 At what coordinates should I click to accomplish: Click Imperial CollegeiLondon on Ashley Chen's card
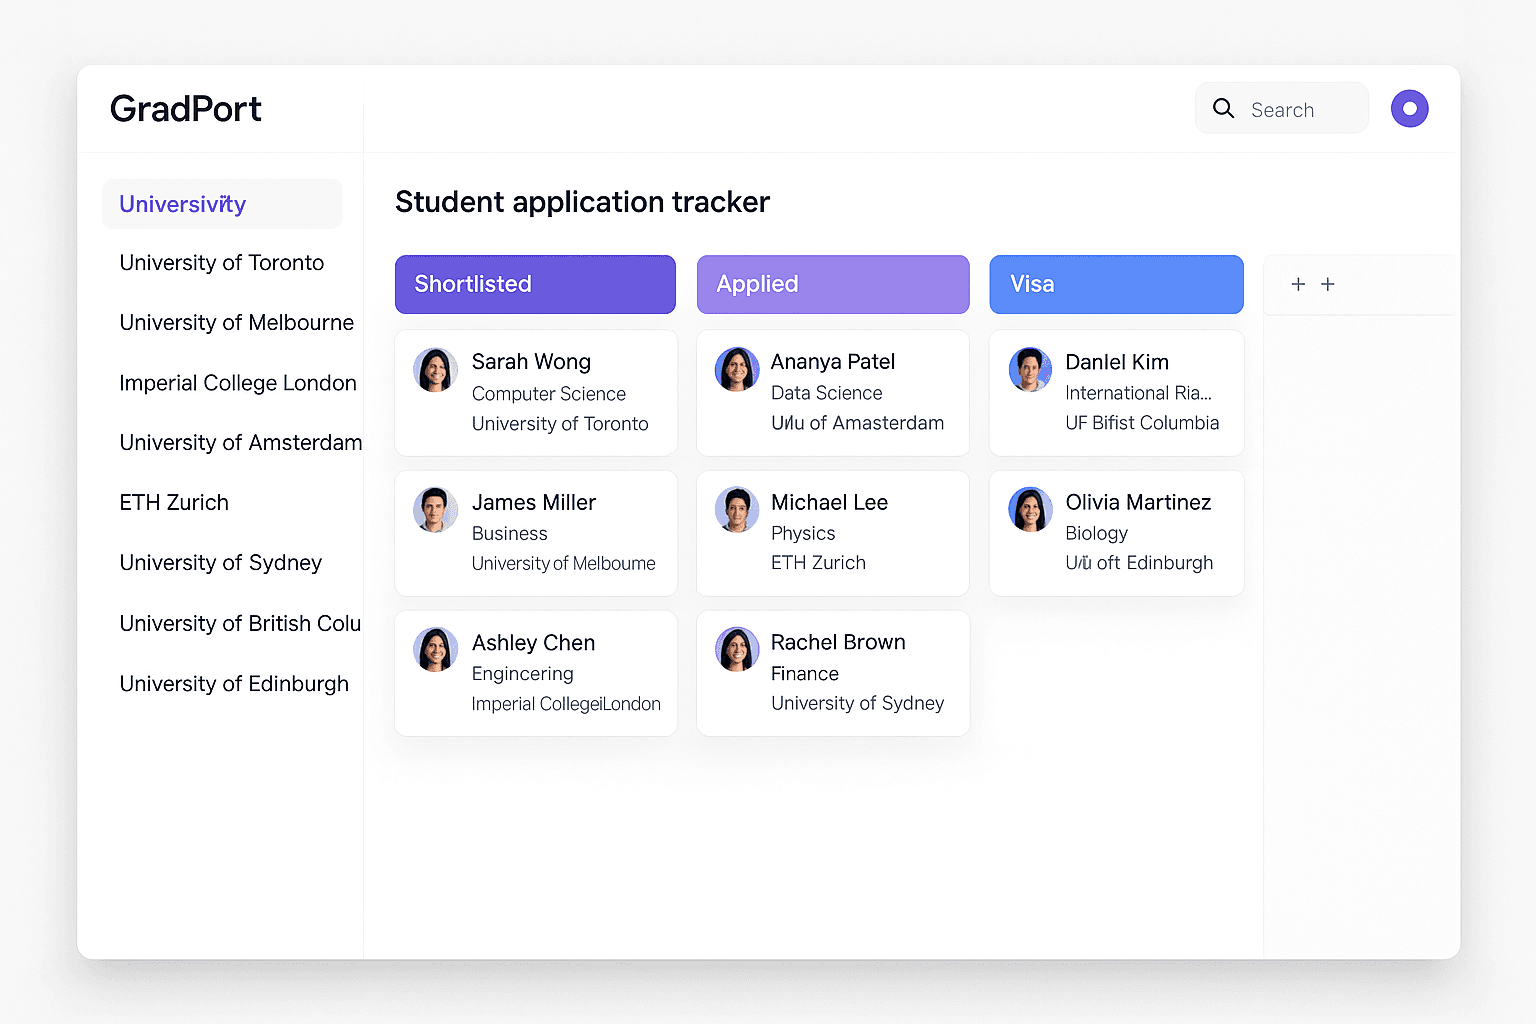point(566,704)
